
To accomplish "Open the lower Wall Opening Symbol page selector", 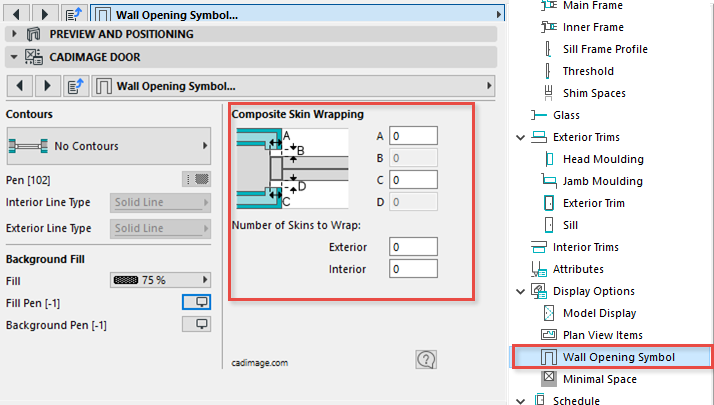I will coord(295,86).
